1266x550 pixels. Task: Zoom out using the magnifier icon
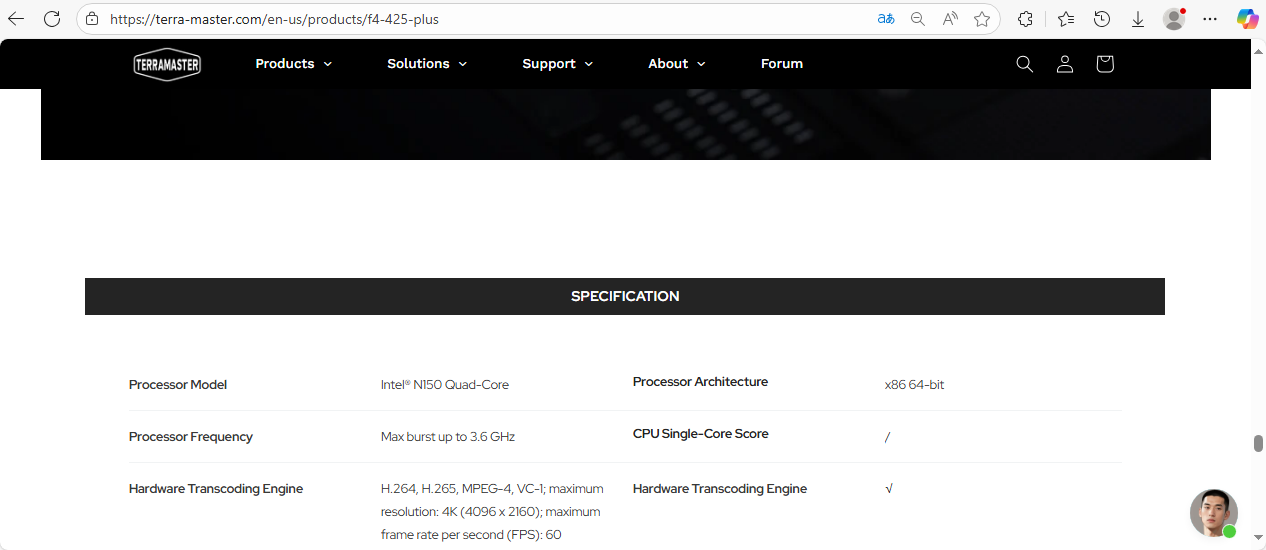tap(917, 19)
